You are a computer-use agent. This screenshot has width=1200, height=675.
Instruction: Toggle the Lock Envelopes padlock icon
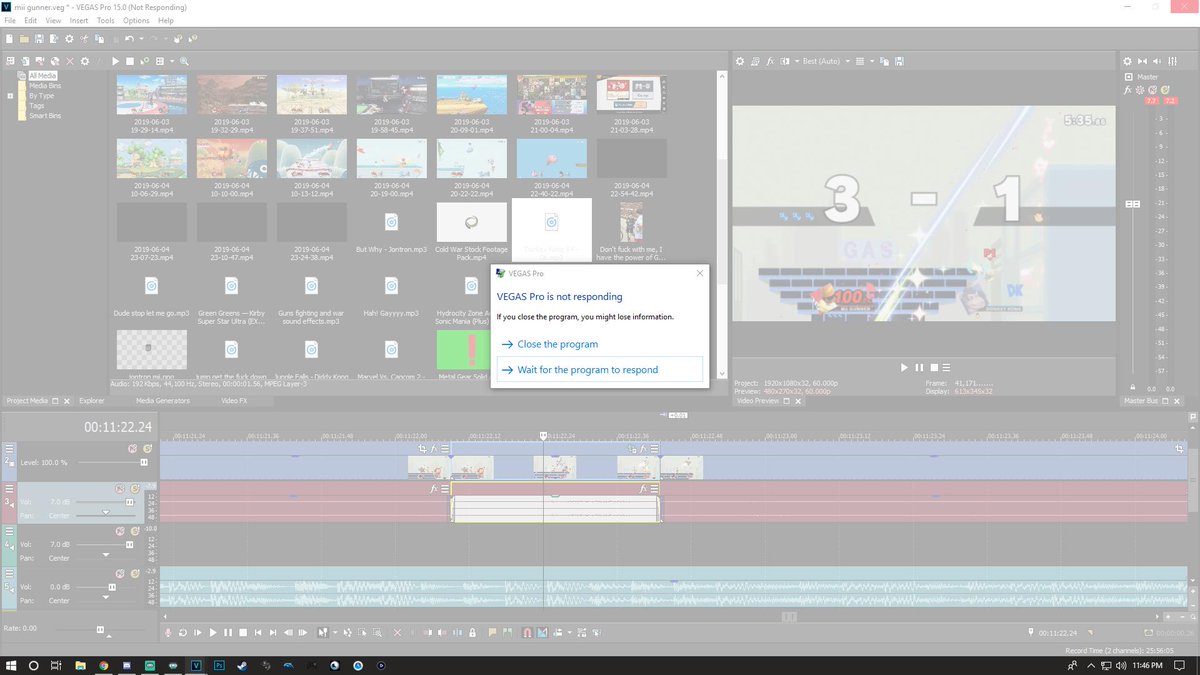[x=472, y=632]
